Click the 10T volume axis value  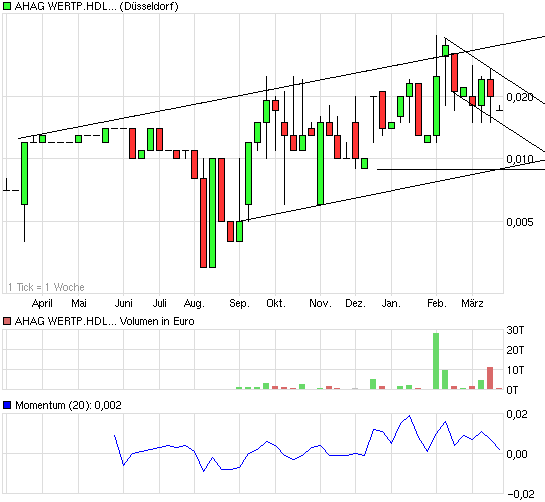515,370
